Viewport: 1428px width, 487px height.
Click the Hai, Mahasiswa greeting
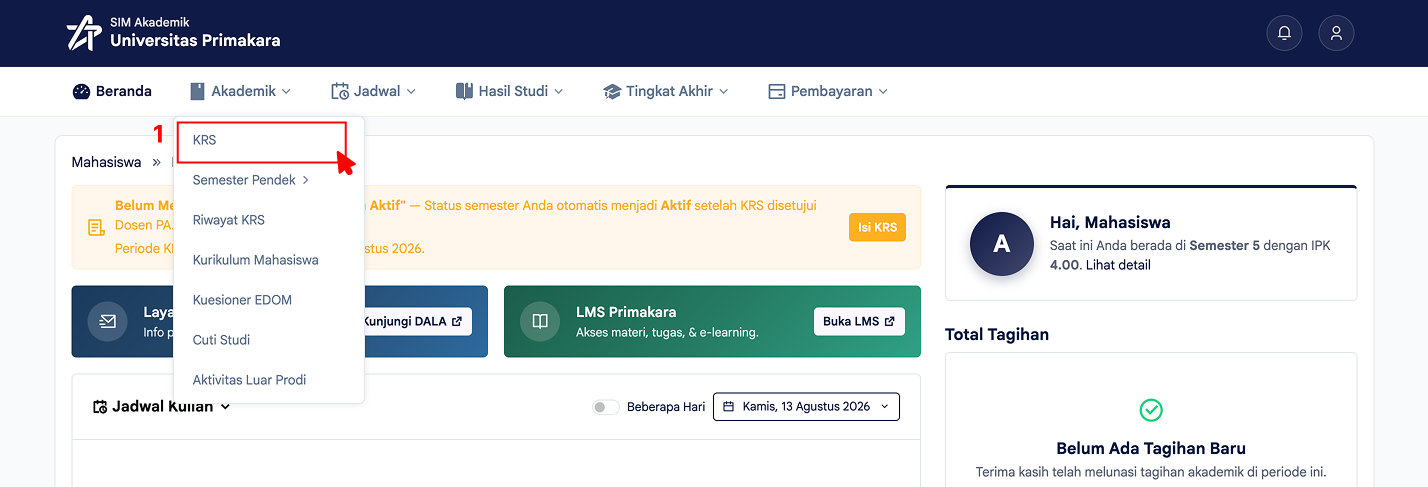(1110, 222)
